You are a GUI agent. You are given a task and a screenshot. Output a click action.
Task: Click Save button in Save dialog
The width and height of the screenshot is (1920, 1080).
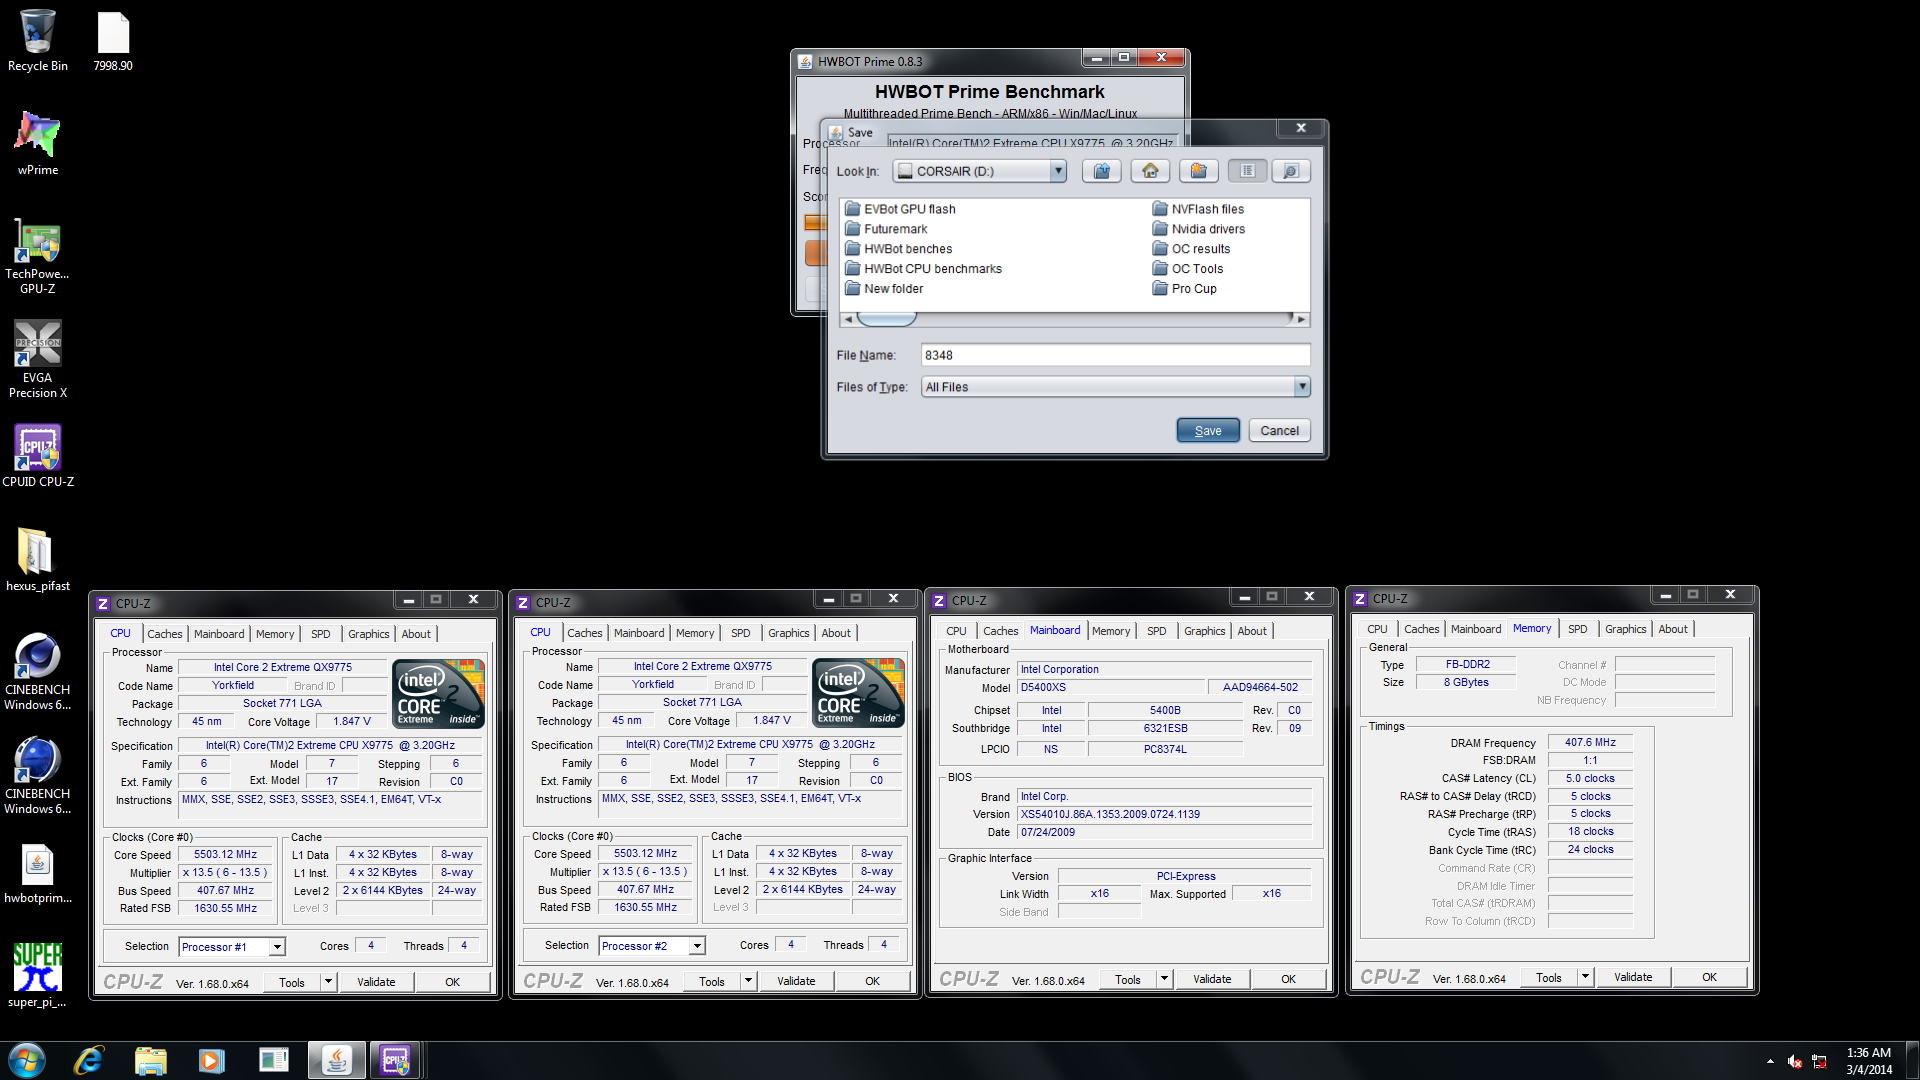pos(1208,431)
